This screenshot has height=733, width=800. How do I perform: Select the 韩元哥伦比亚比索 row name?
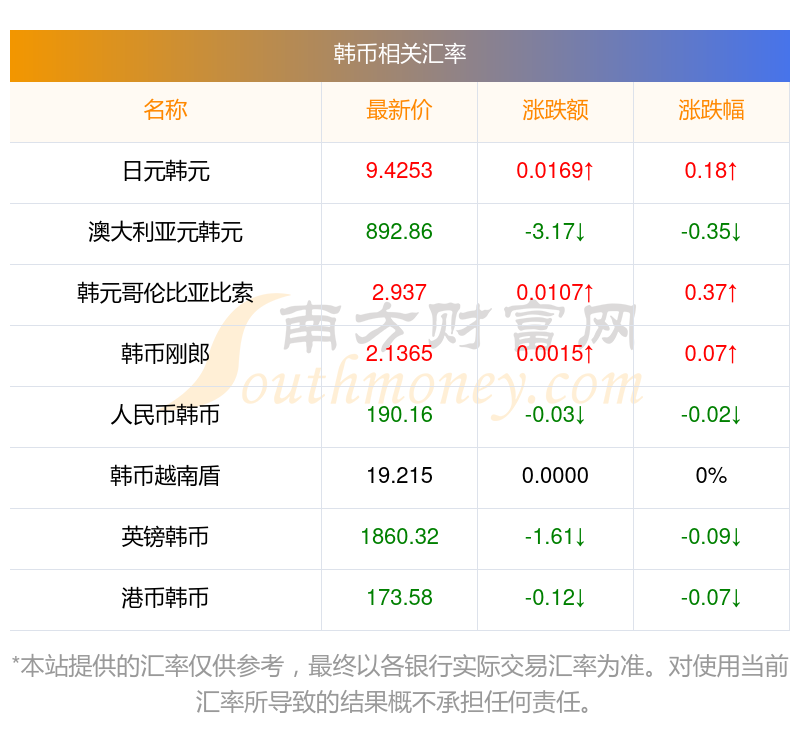[165, 293]
